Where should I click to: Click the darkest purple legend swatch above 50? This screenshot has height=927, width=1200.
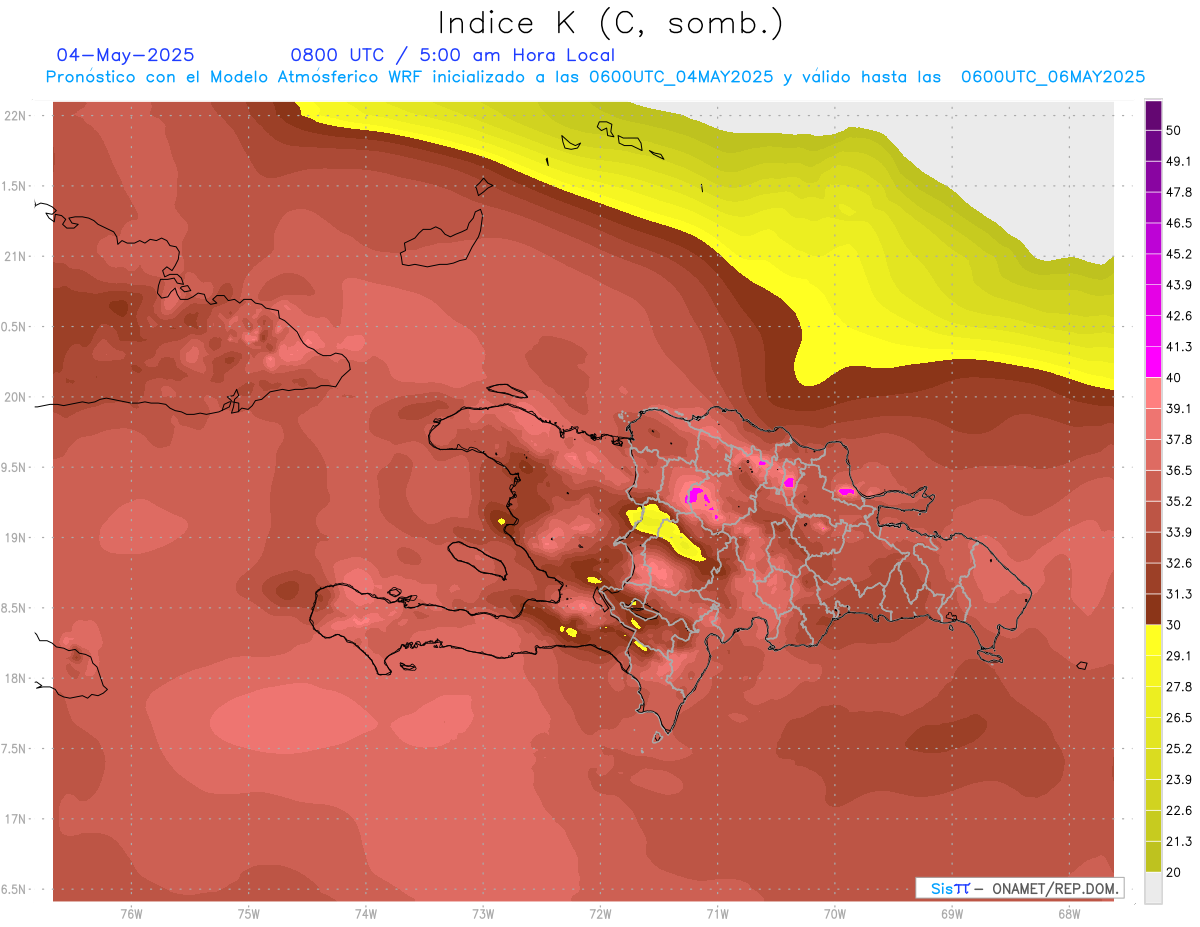pyautogui.click(x=1153, y=116)
